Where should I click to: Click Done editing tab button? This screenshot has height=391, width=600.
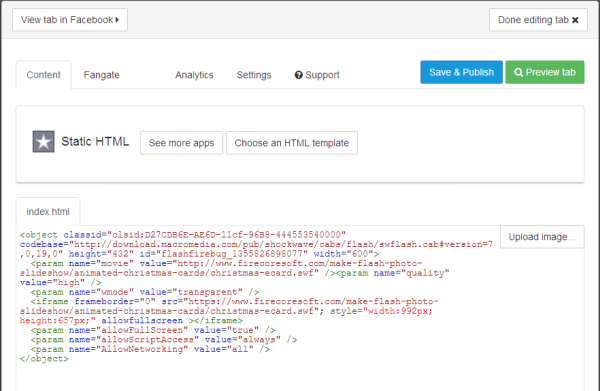[x=538, y=20]
